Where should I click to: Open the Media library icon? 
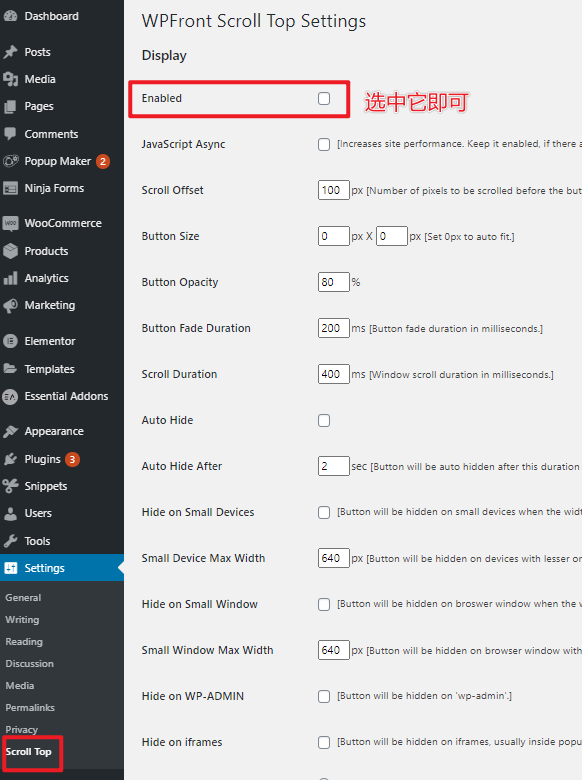pyautogui.click(x=10, y=79)
